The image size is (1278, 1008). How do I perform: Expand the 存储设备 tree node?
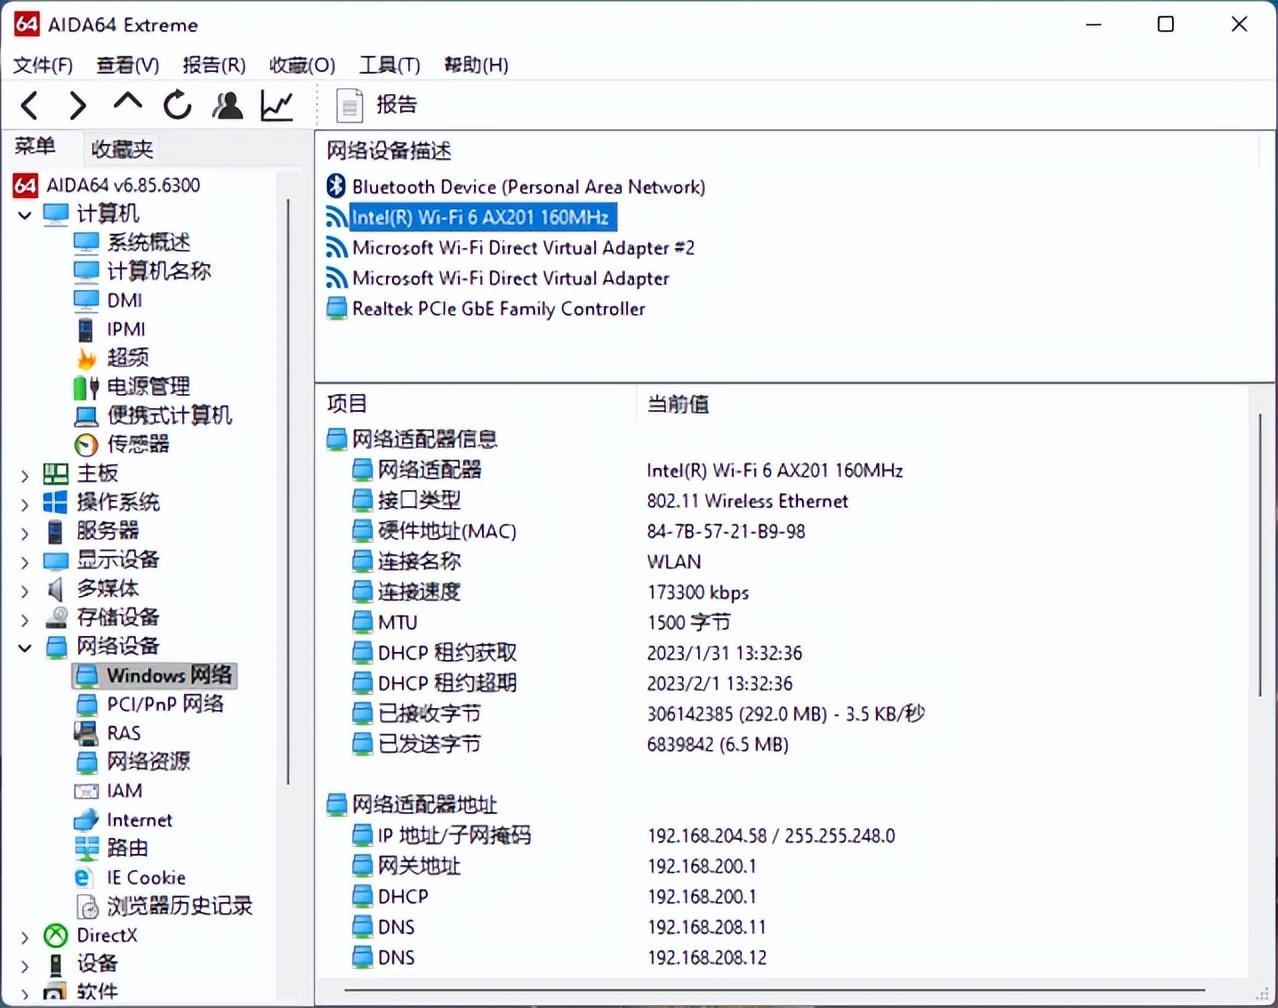pos(25,620)
